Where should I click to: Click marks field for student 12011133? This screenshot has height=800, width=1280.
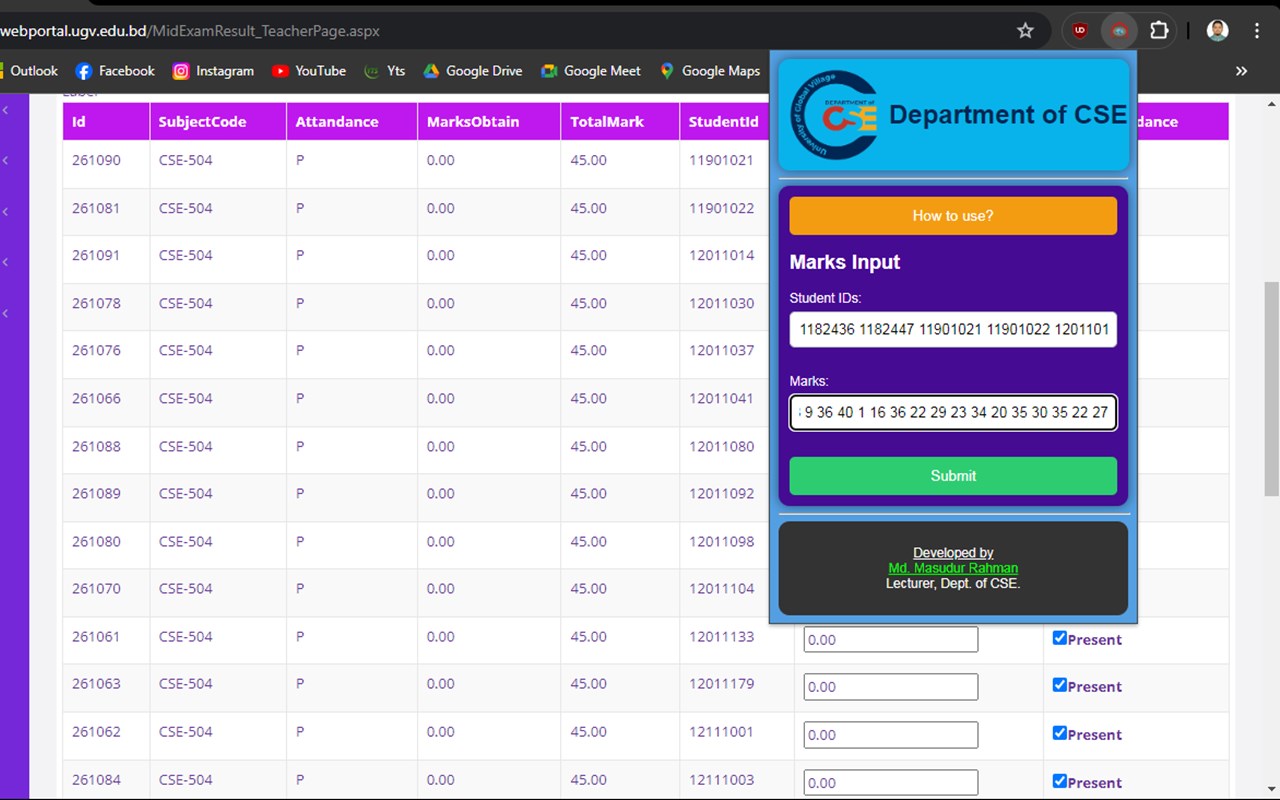pyautogui.click(x=891, y=640)
